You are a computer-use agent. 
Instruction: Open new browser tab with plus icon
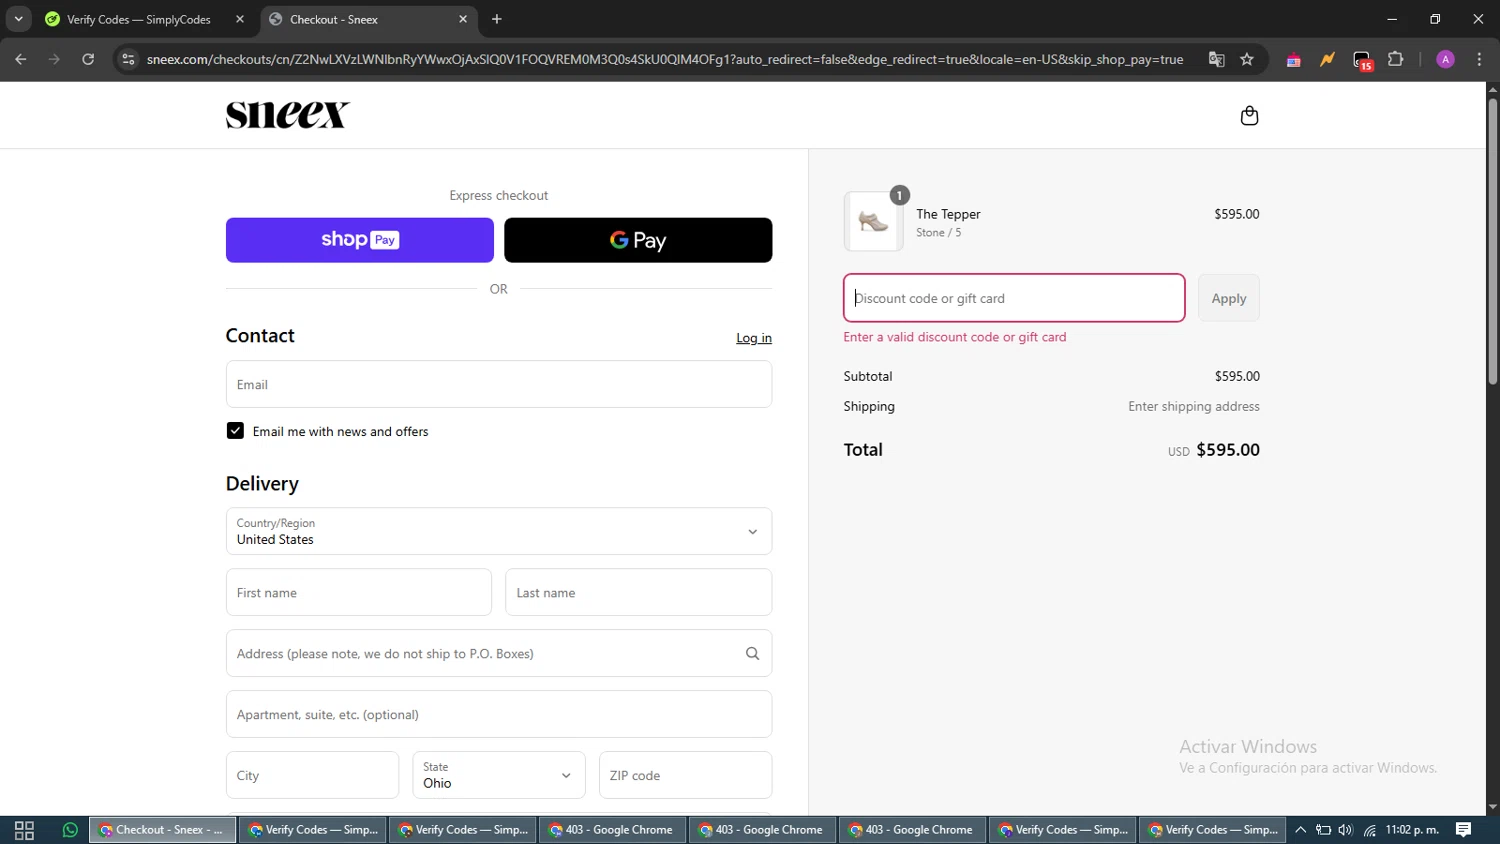pyautogui.click(x=497, y=19)
